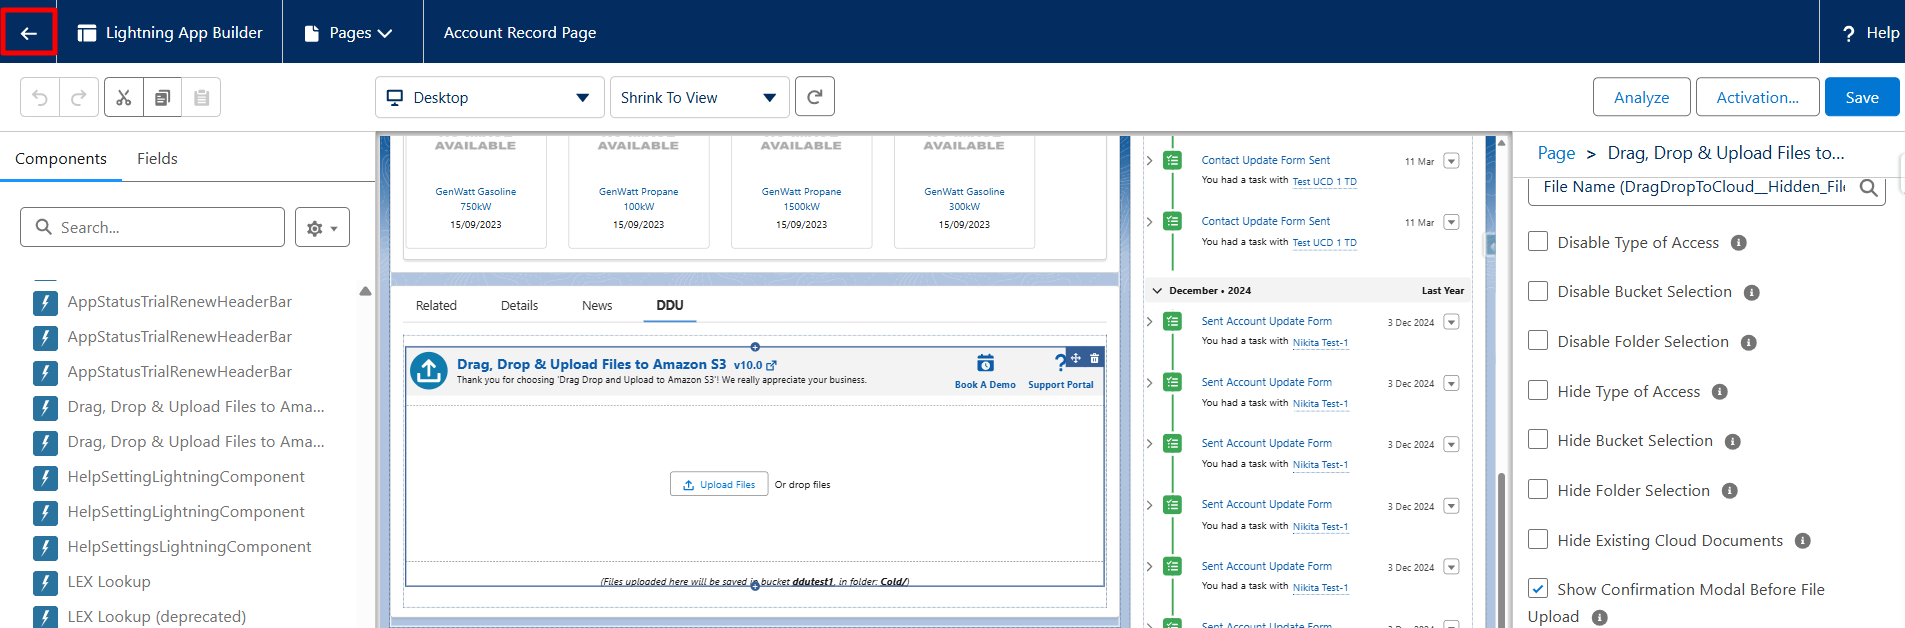1905x628 pixels.
Task: Click the Cut scissors icon
Action: [x=124, y=97]
